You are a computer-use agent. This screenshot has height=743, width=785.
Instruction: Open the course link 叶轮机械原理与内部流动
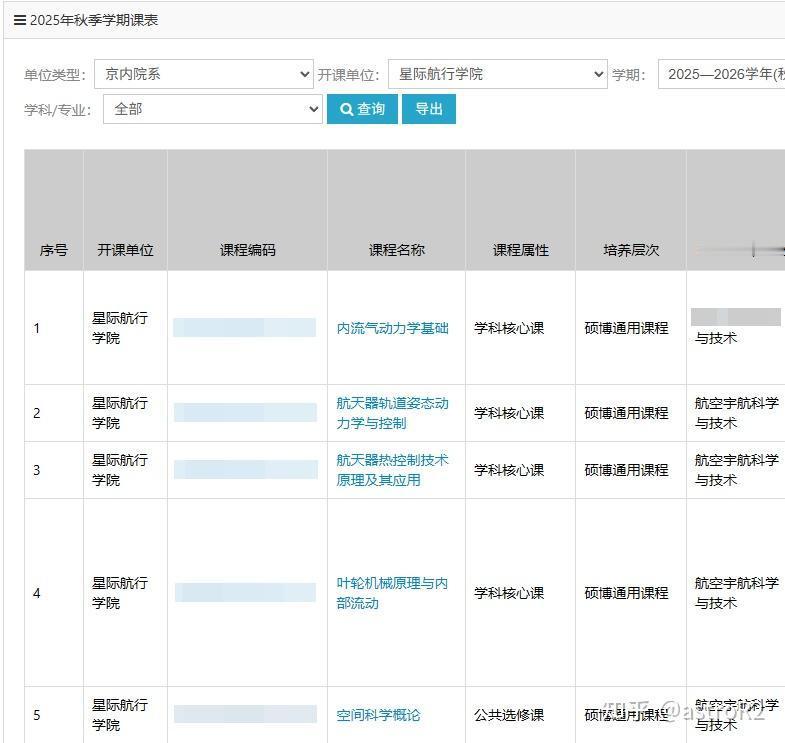click(392, 593)
